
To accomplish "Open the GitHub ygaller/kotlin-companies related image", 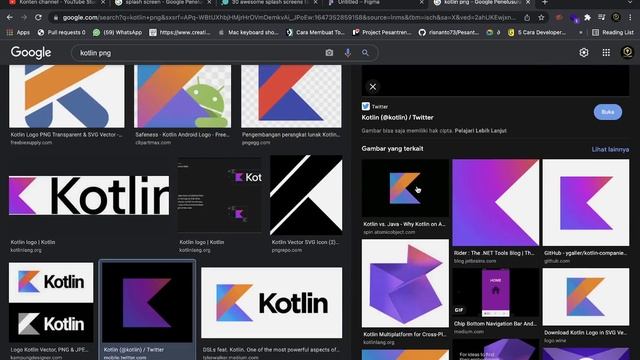I will [x=586, y=202].
